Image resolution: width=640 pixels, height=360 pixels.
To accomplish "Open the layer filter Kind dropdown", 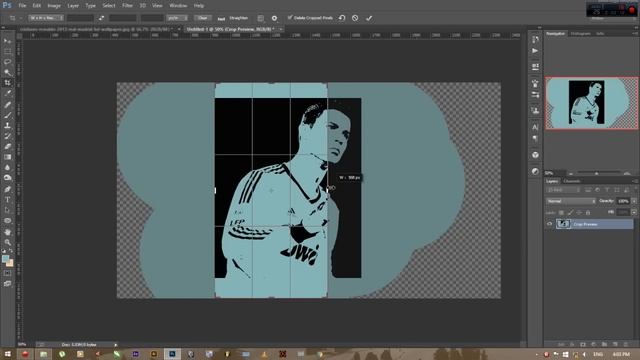I will [x=563, y=190].
